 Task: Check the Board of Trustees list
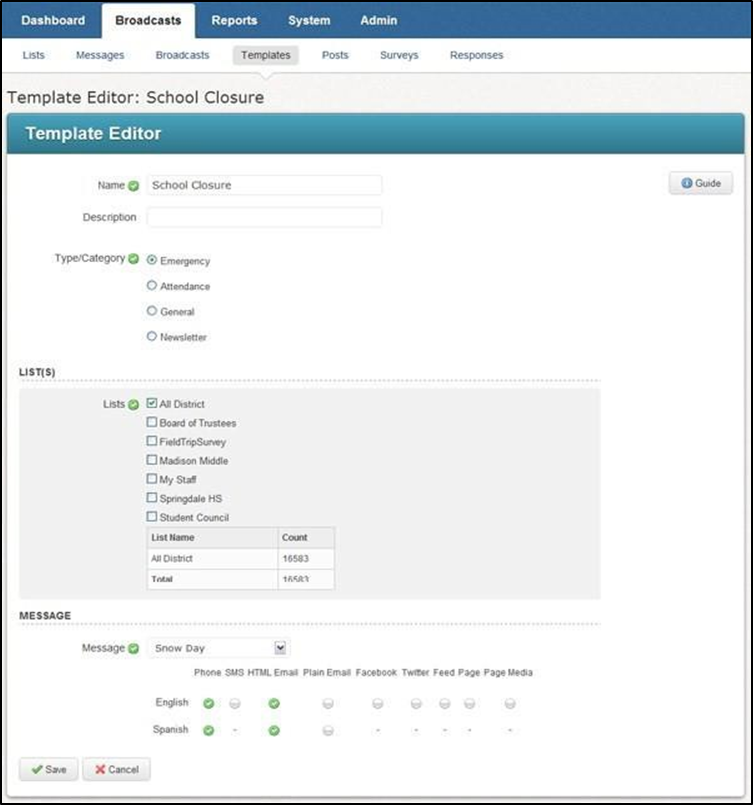tap(152, 422)
